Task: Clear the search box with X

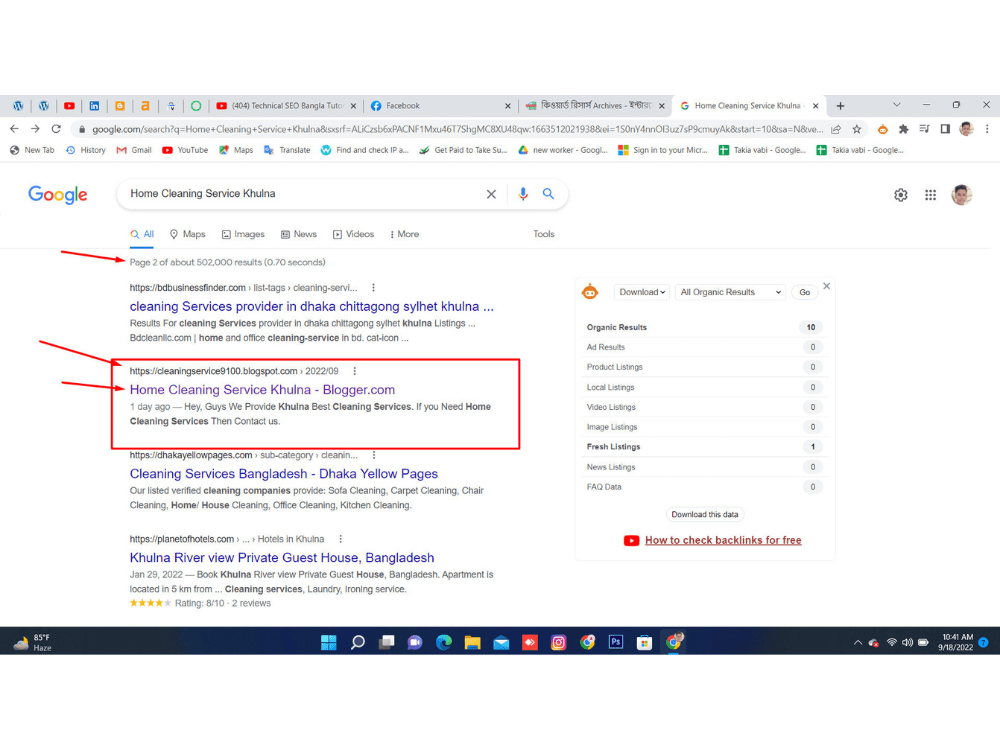Action: 491,194
